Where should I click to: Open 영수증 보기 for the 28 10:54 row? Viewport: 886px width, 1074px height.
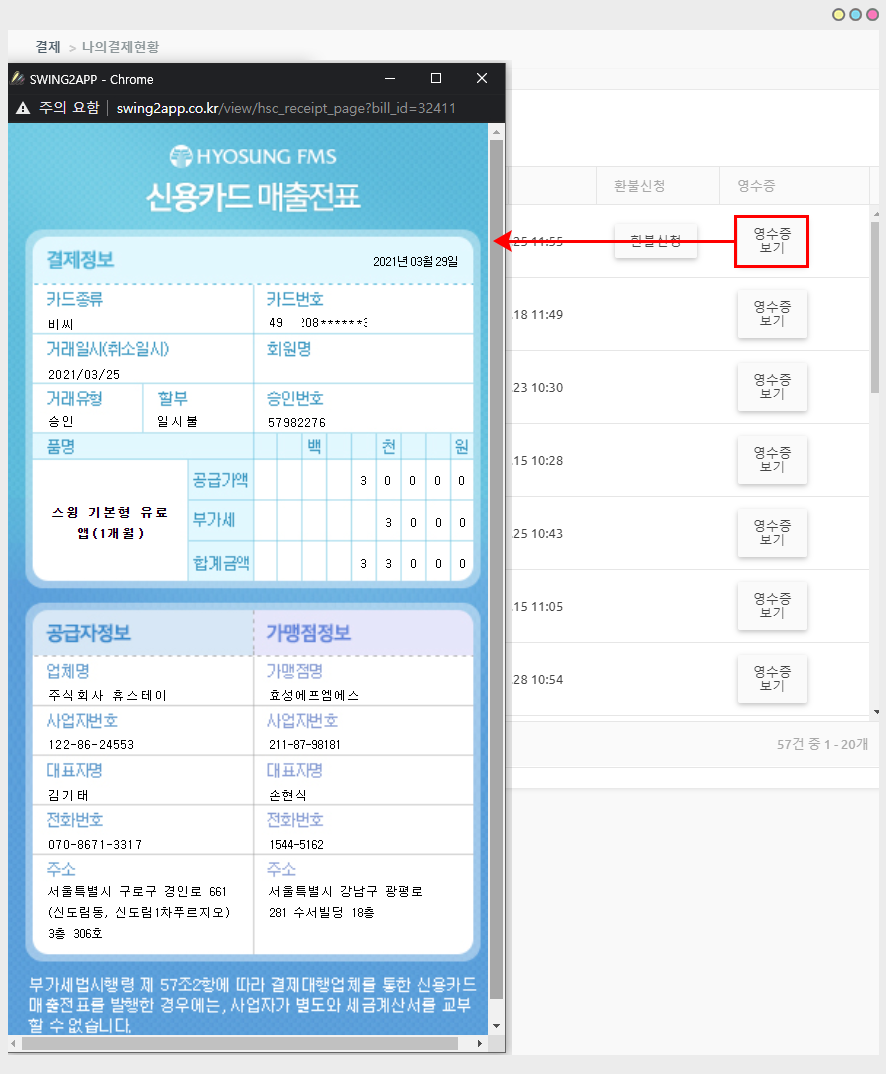click(x=771, y=679)
